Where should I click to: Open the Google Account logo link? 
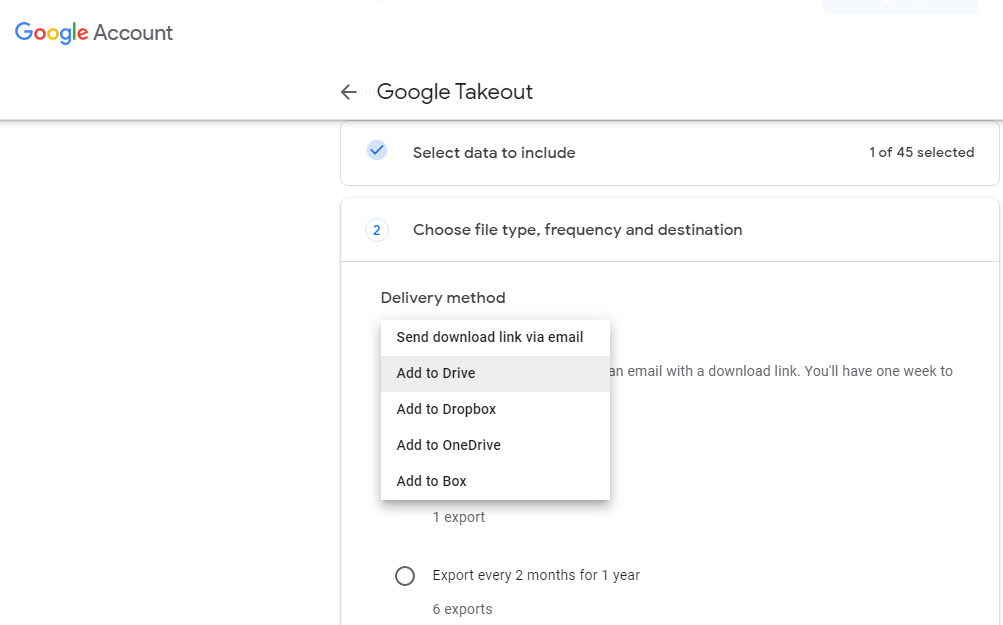[94, 33]
